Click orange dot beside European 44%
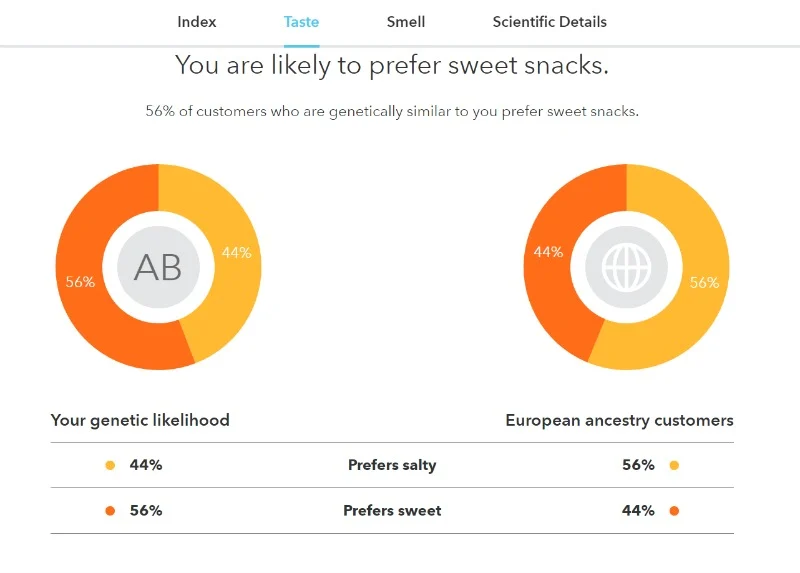The image size is (800, 573). coord(674,511)
